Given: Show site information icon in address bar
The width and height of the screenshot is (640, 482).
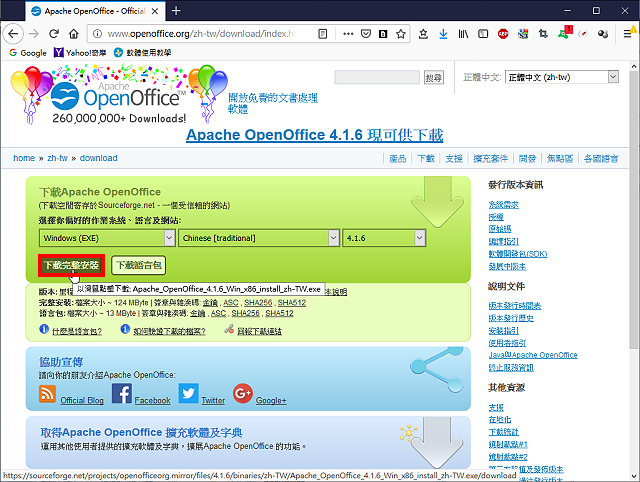Looking at the screenshot, I should click(97, 34).
